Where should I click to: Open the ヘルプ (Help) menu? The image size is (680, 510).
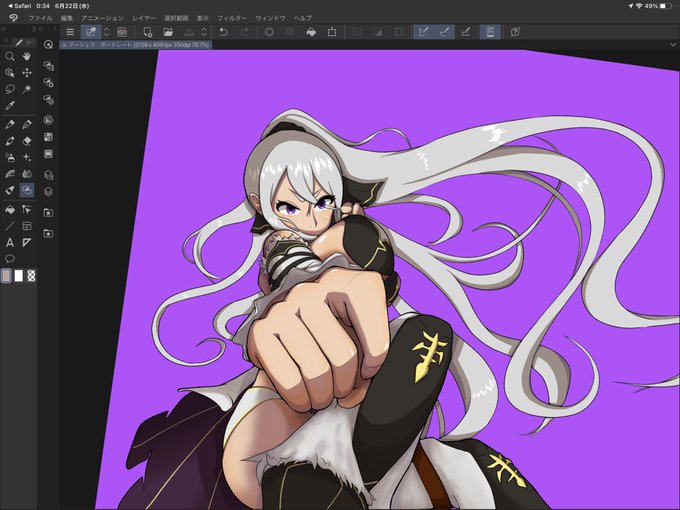point(303,18)
